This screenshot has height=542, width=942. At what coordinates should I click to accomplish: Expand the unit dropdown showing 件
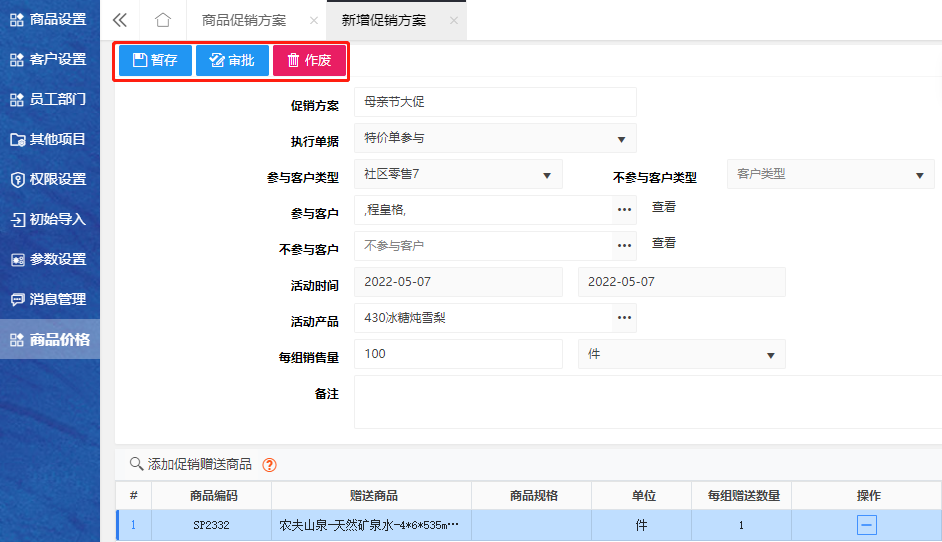coord(770,355)
